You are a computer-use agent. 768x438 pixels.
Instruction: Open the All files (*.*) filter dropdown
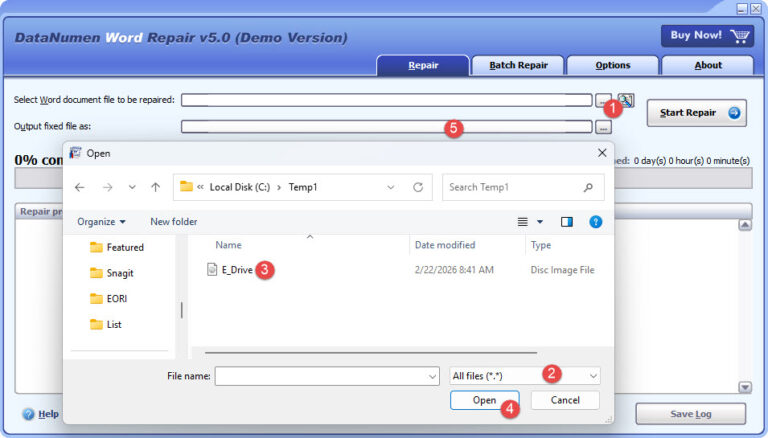click(525, 376)
